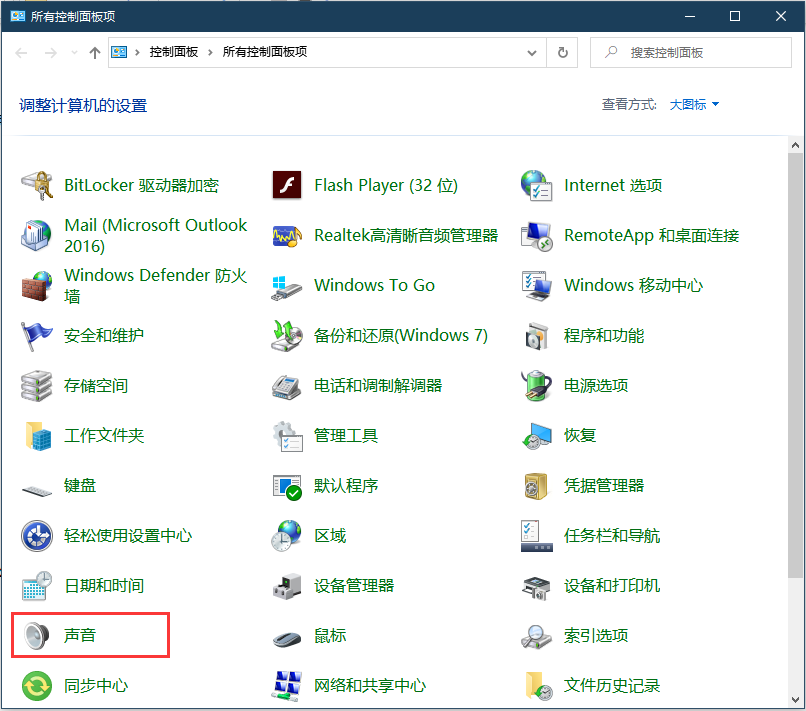The width and height of the screenshot is (806, 711).
Task: Open the 设备管理器 icon
Action: click(x=287, y=586)
